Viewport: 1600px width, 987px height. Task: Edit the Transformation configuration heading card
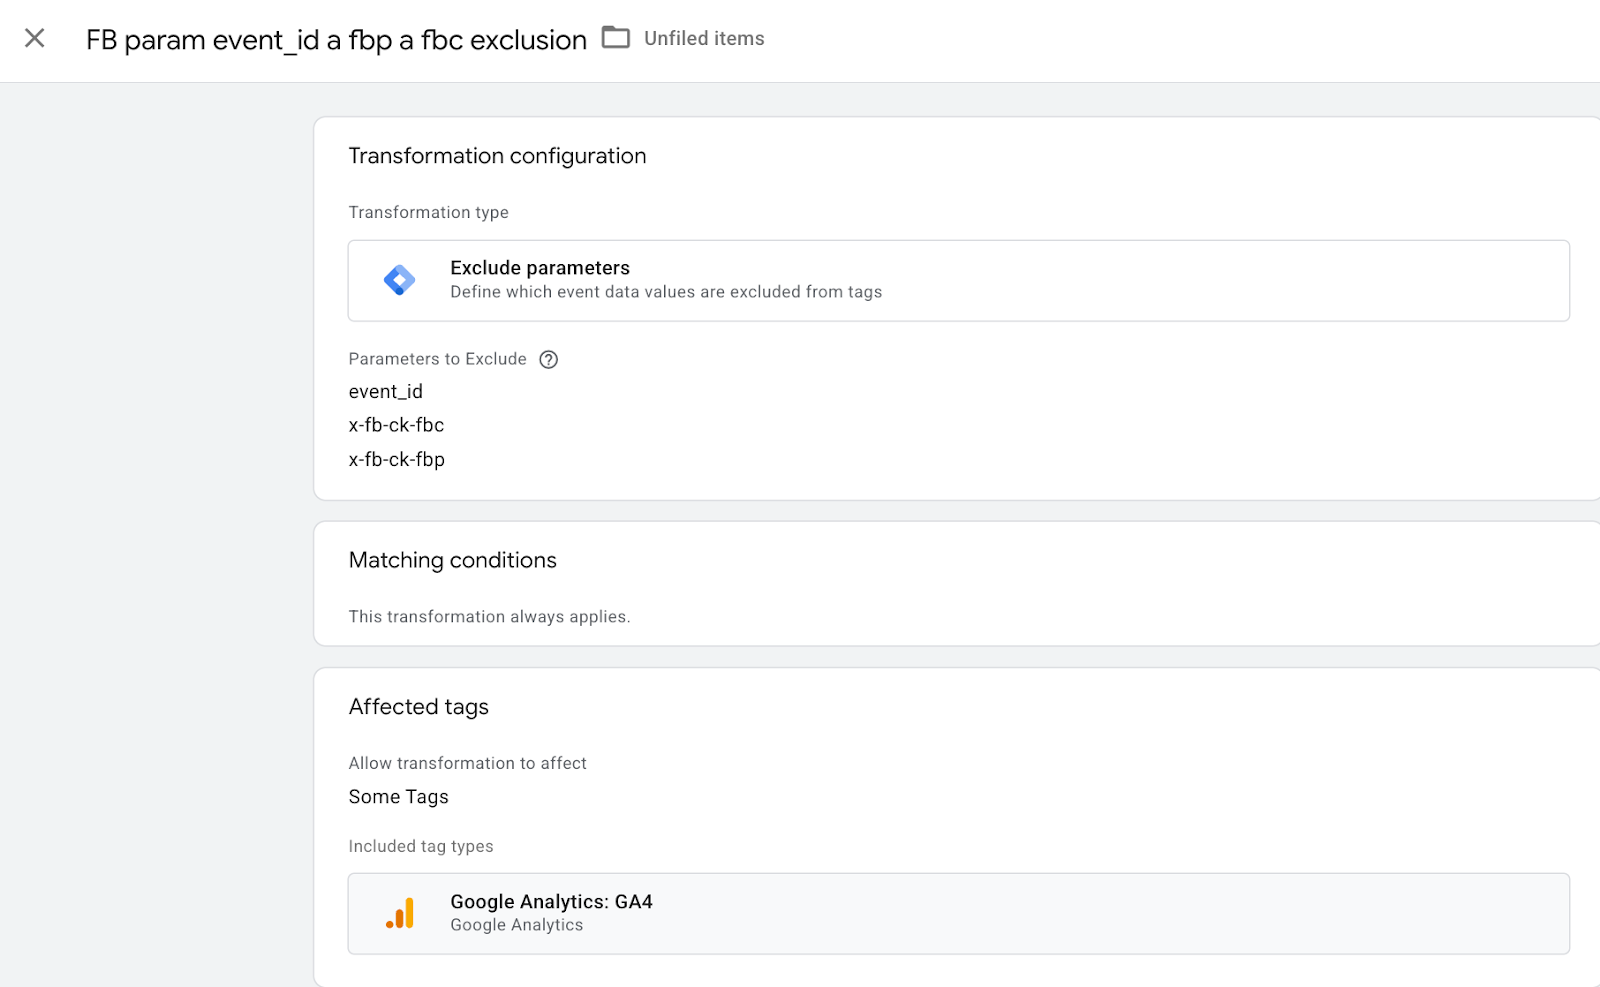point(497,156)
